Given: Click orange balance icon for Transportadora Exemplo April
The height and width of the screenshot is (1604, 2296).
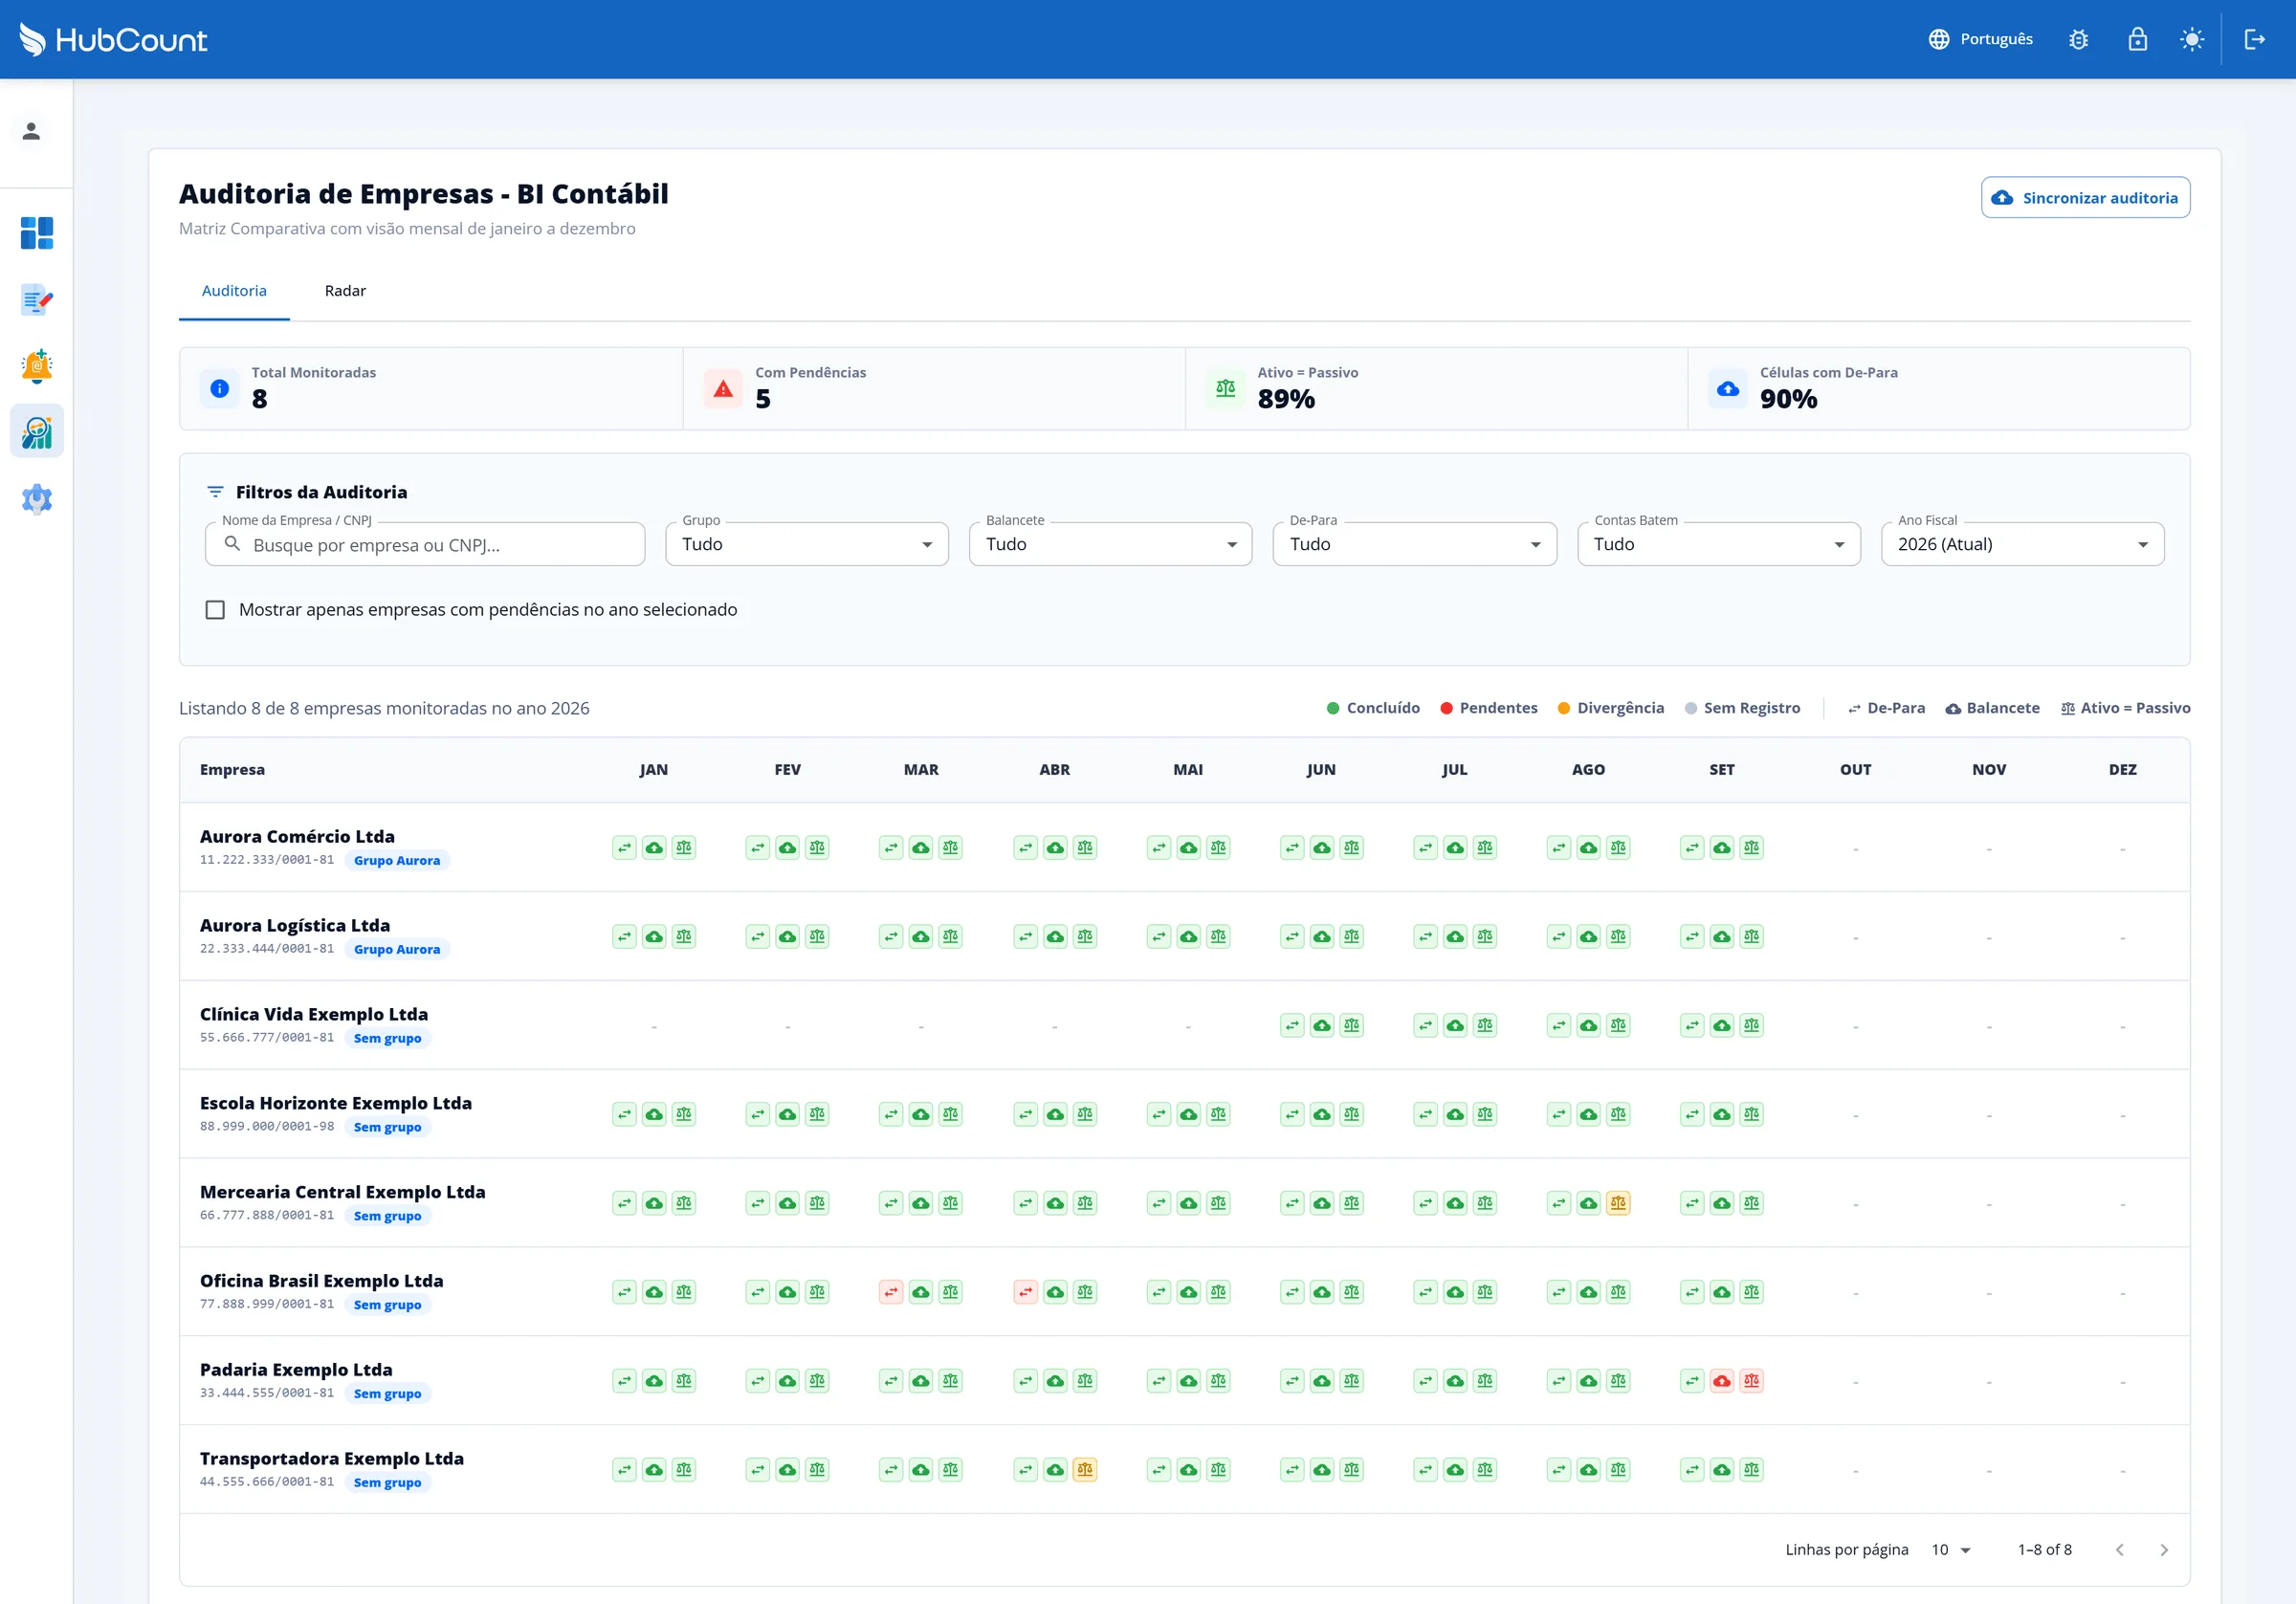Looking at the screenshot, I should click(1085, 1470).
